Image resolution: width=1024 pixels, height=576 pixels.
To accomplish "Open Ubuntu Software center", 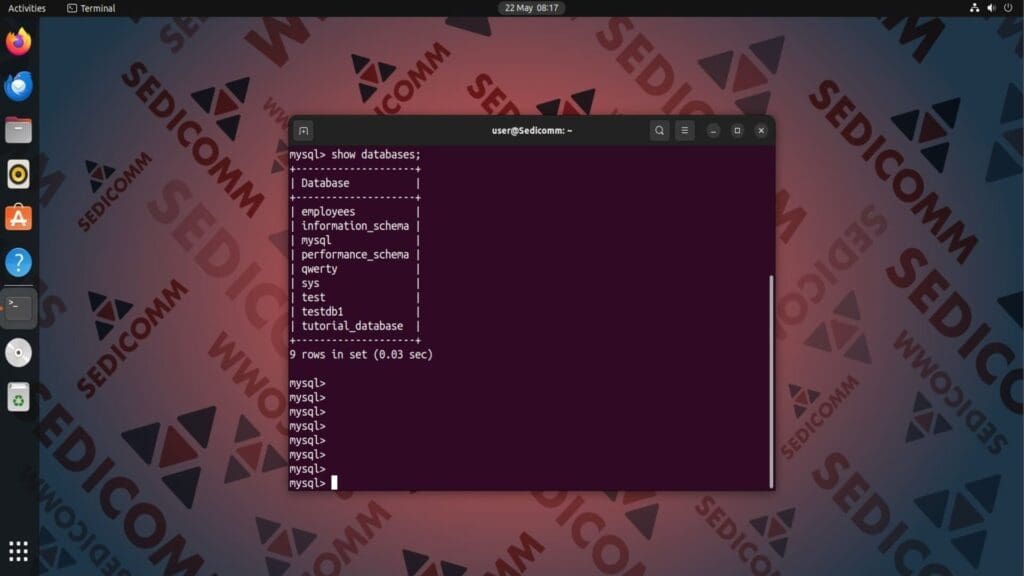I will (18, 218).
